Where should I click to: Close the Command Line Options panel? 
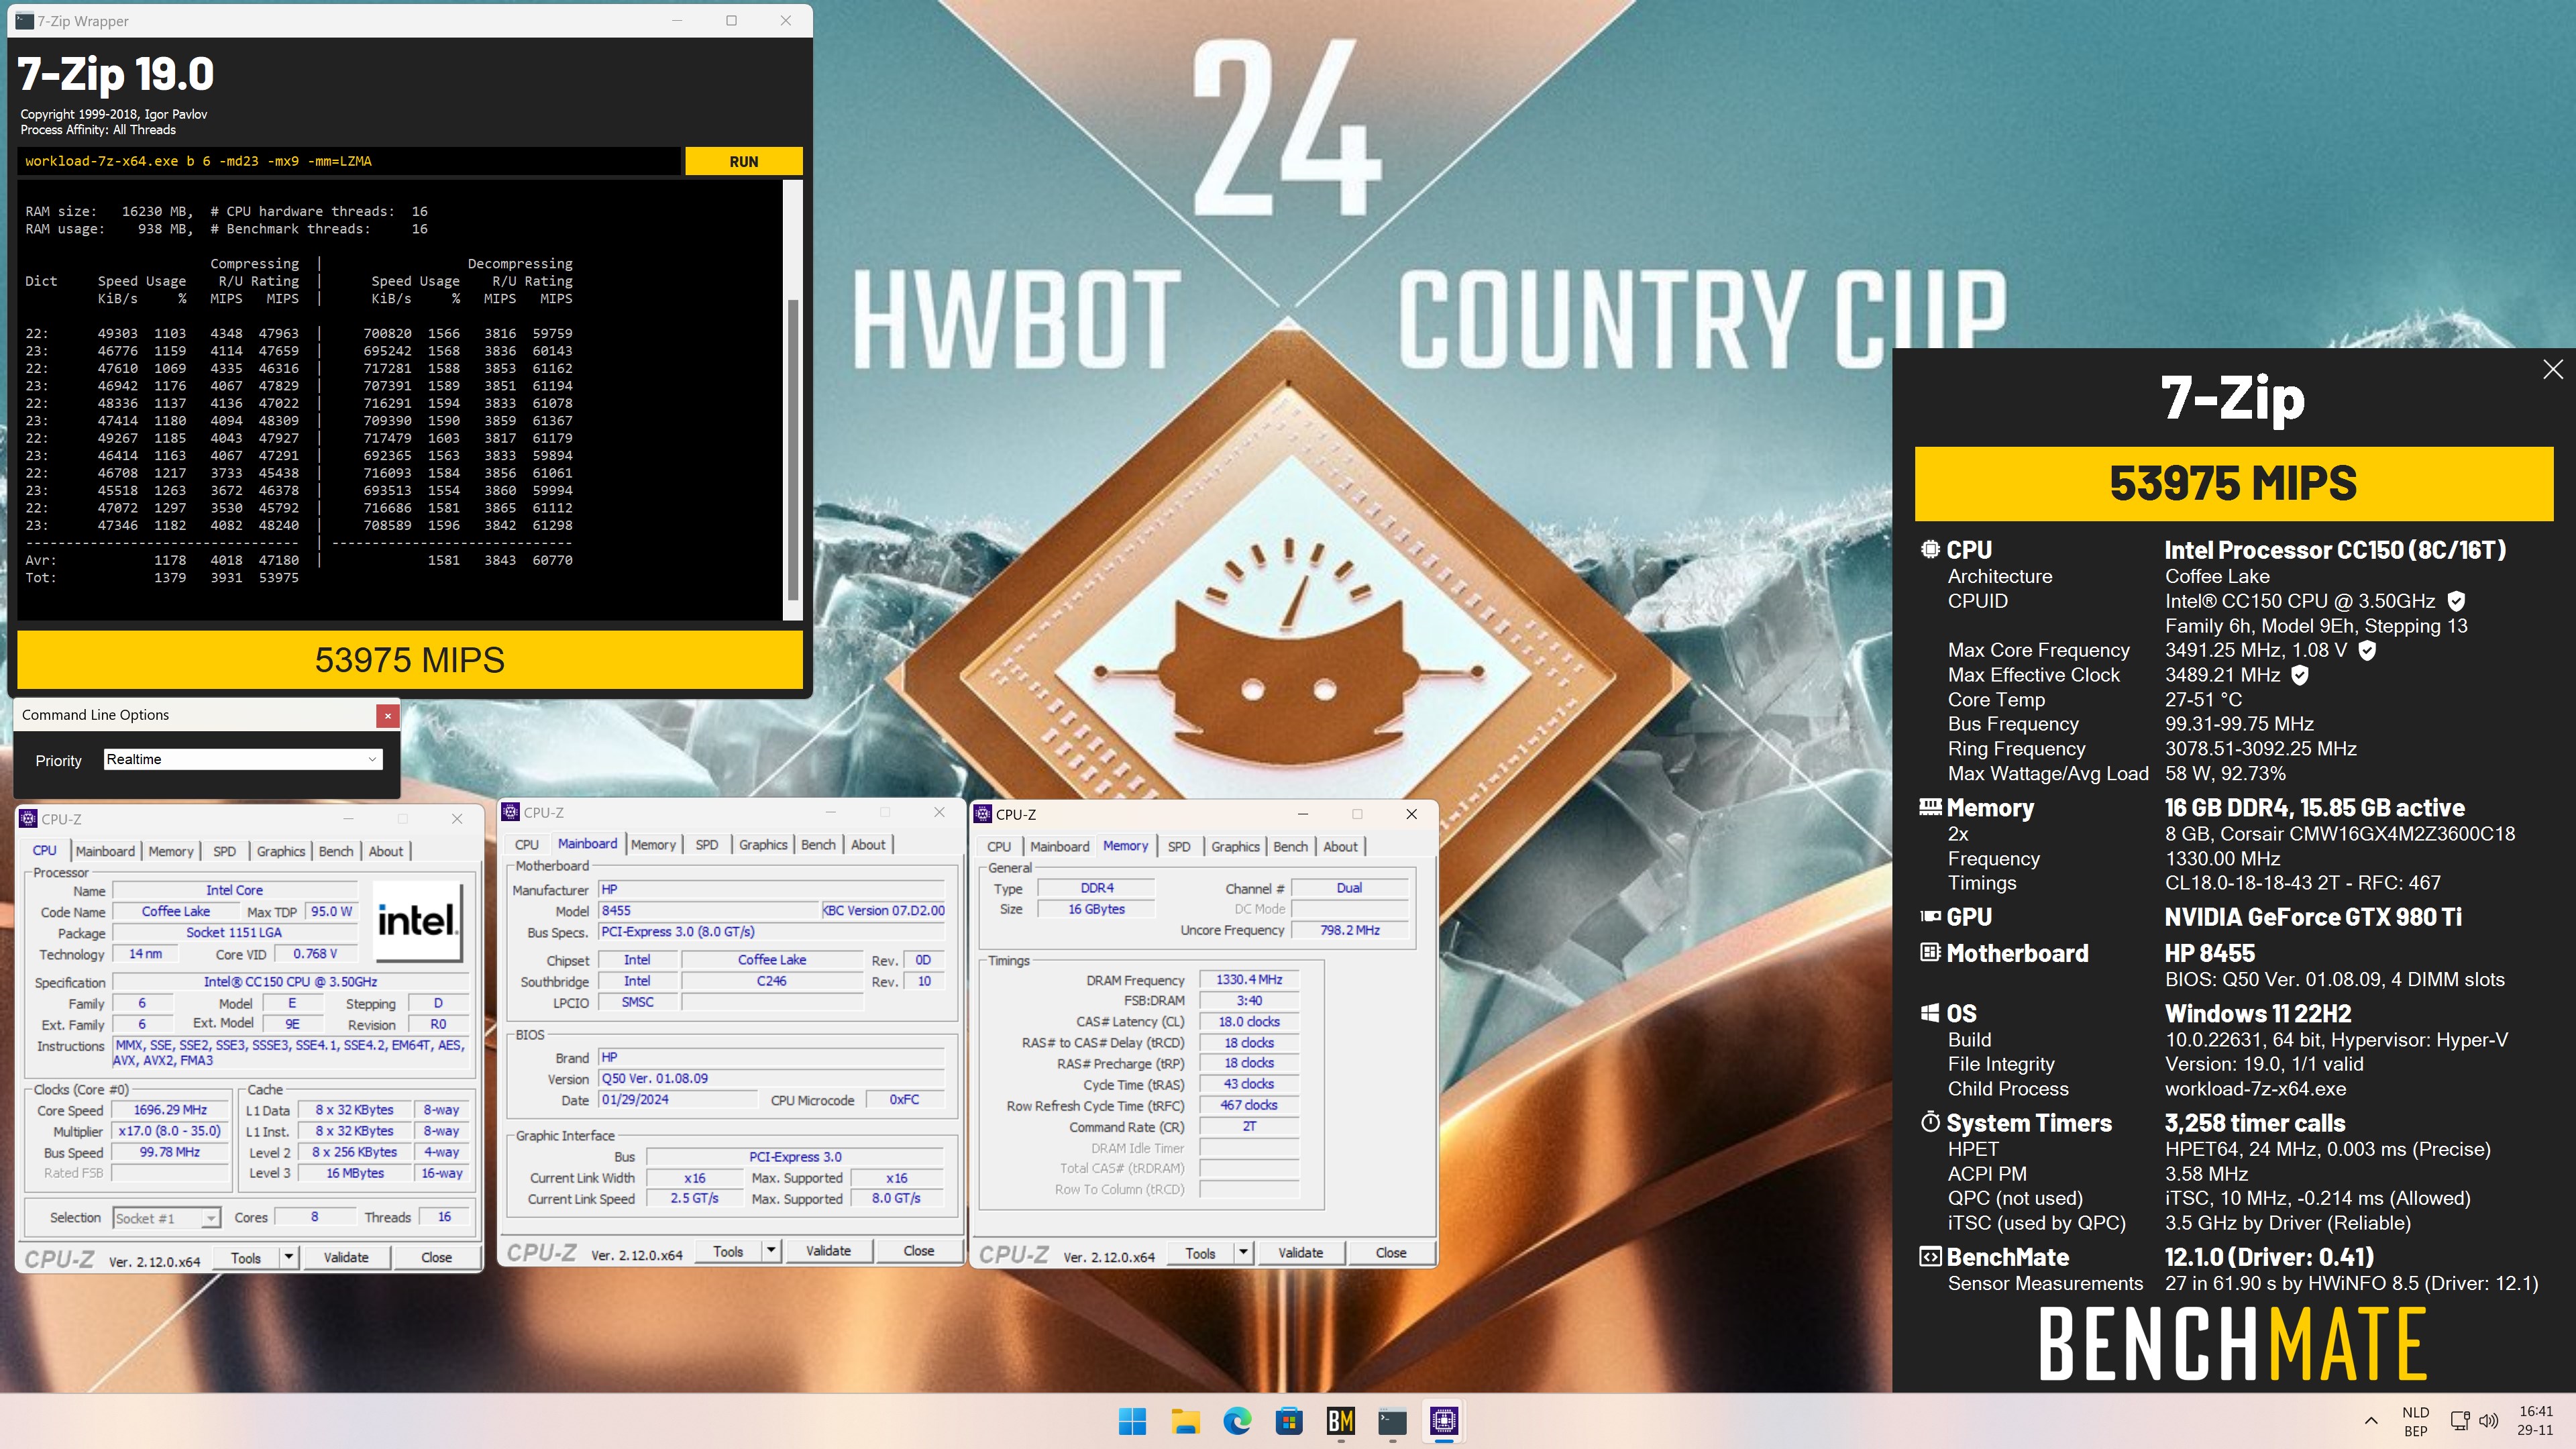[x=388, y=715]
